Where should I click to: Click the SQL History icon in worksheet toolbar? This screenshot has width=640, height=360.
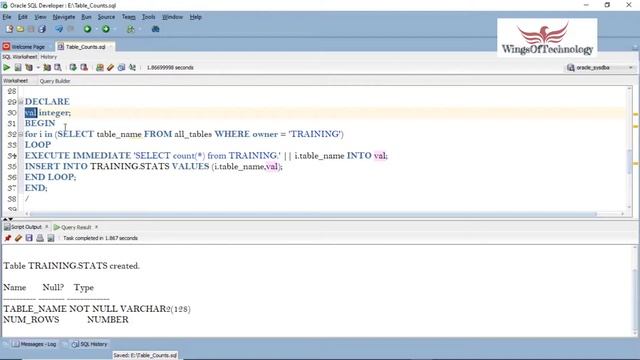pyautogui.click(x=121, y=67)
